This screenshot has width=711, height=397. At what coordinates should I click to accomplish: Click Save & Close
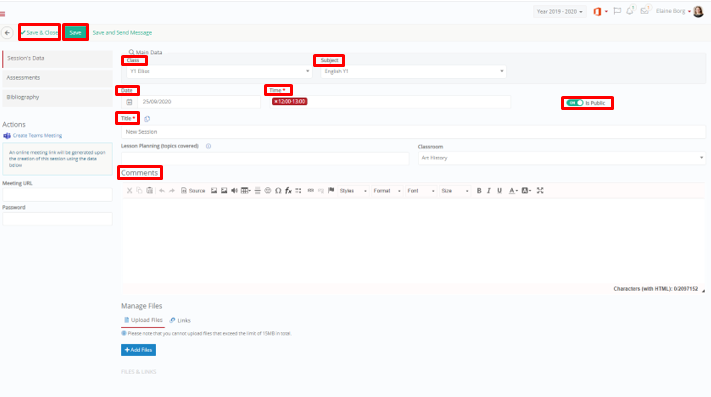pos(39,33)
